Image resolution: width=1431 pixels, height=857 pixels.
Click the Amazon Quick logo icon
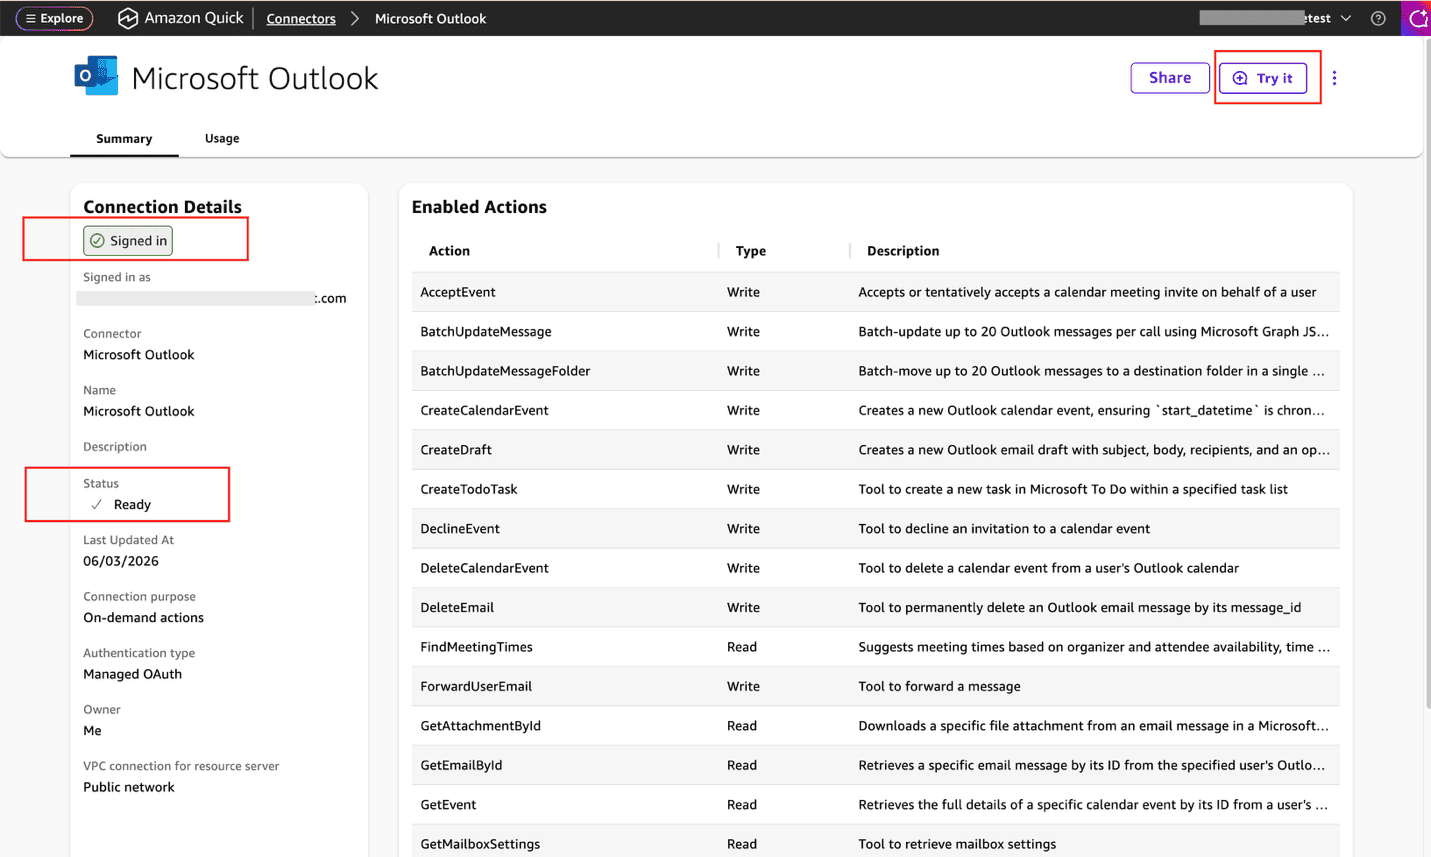pos(127,18)
